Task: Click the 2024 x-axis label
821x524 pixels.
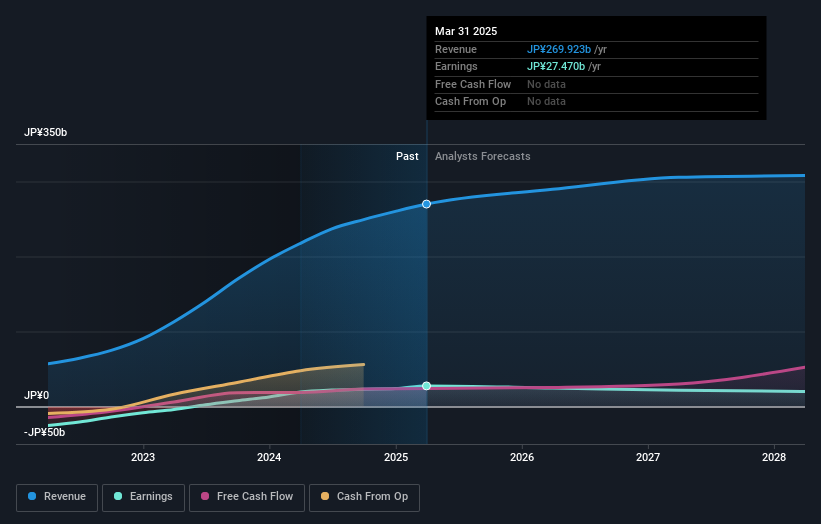Action: 269,458
